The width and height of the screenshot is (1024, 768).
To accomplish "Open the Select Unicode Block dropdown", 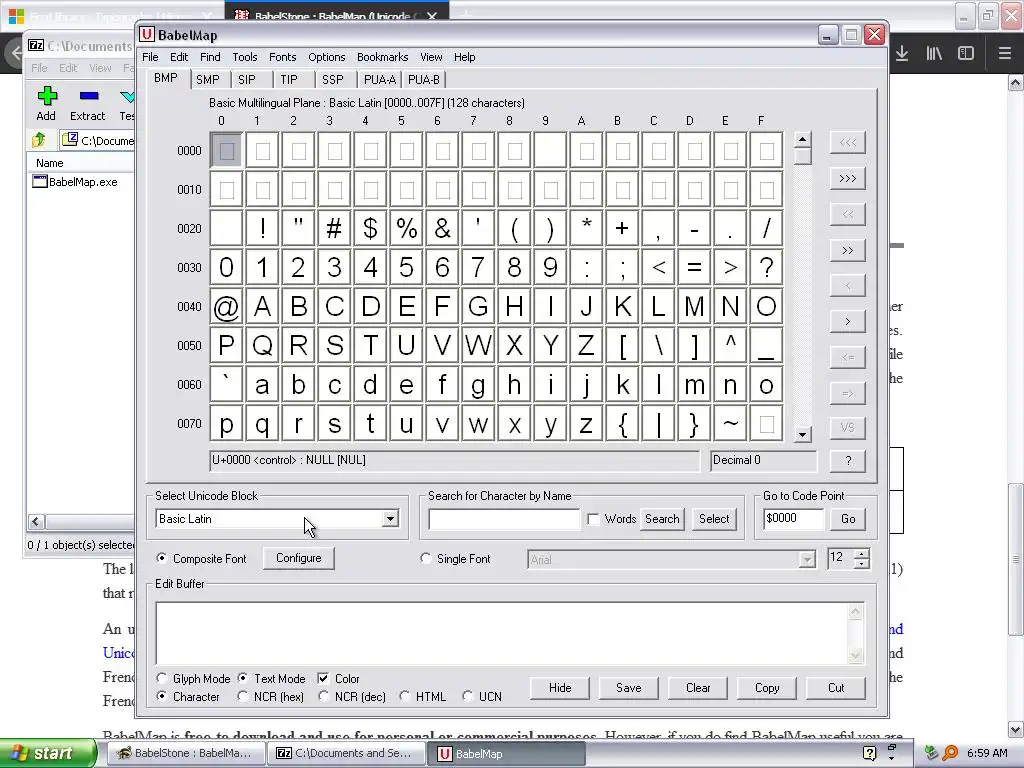I will pos(390,519).
